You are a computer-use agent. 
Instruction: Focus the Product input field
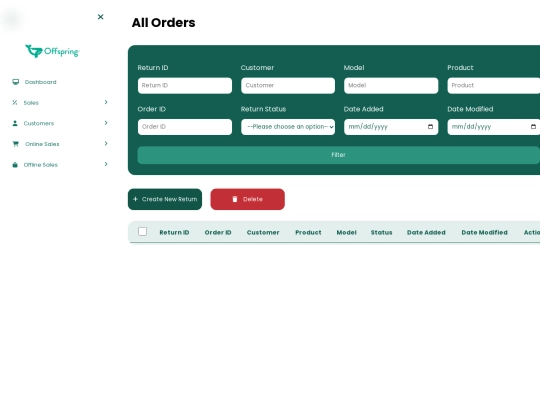494,85
